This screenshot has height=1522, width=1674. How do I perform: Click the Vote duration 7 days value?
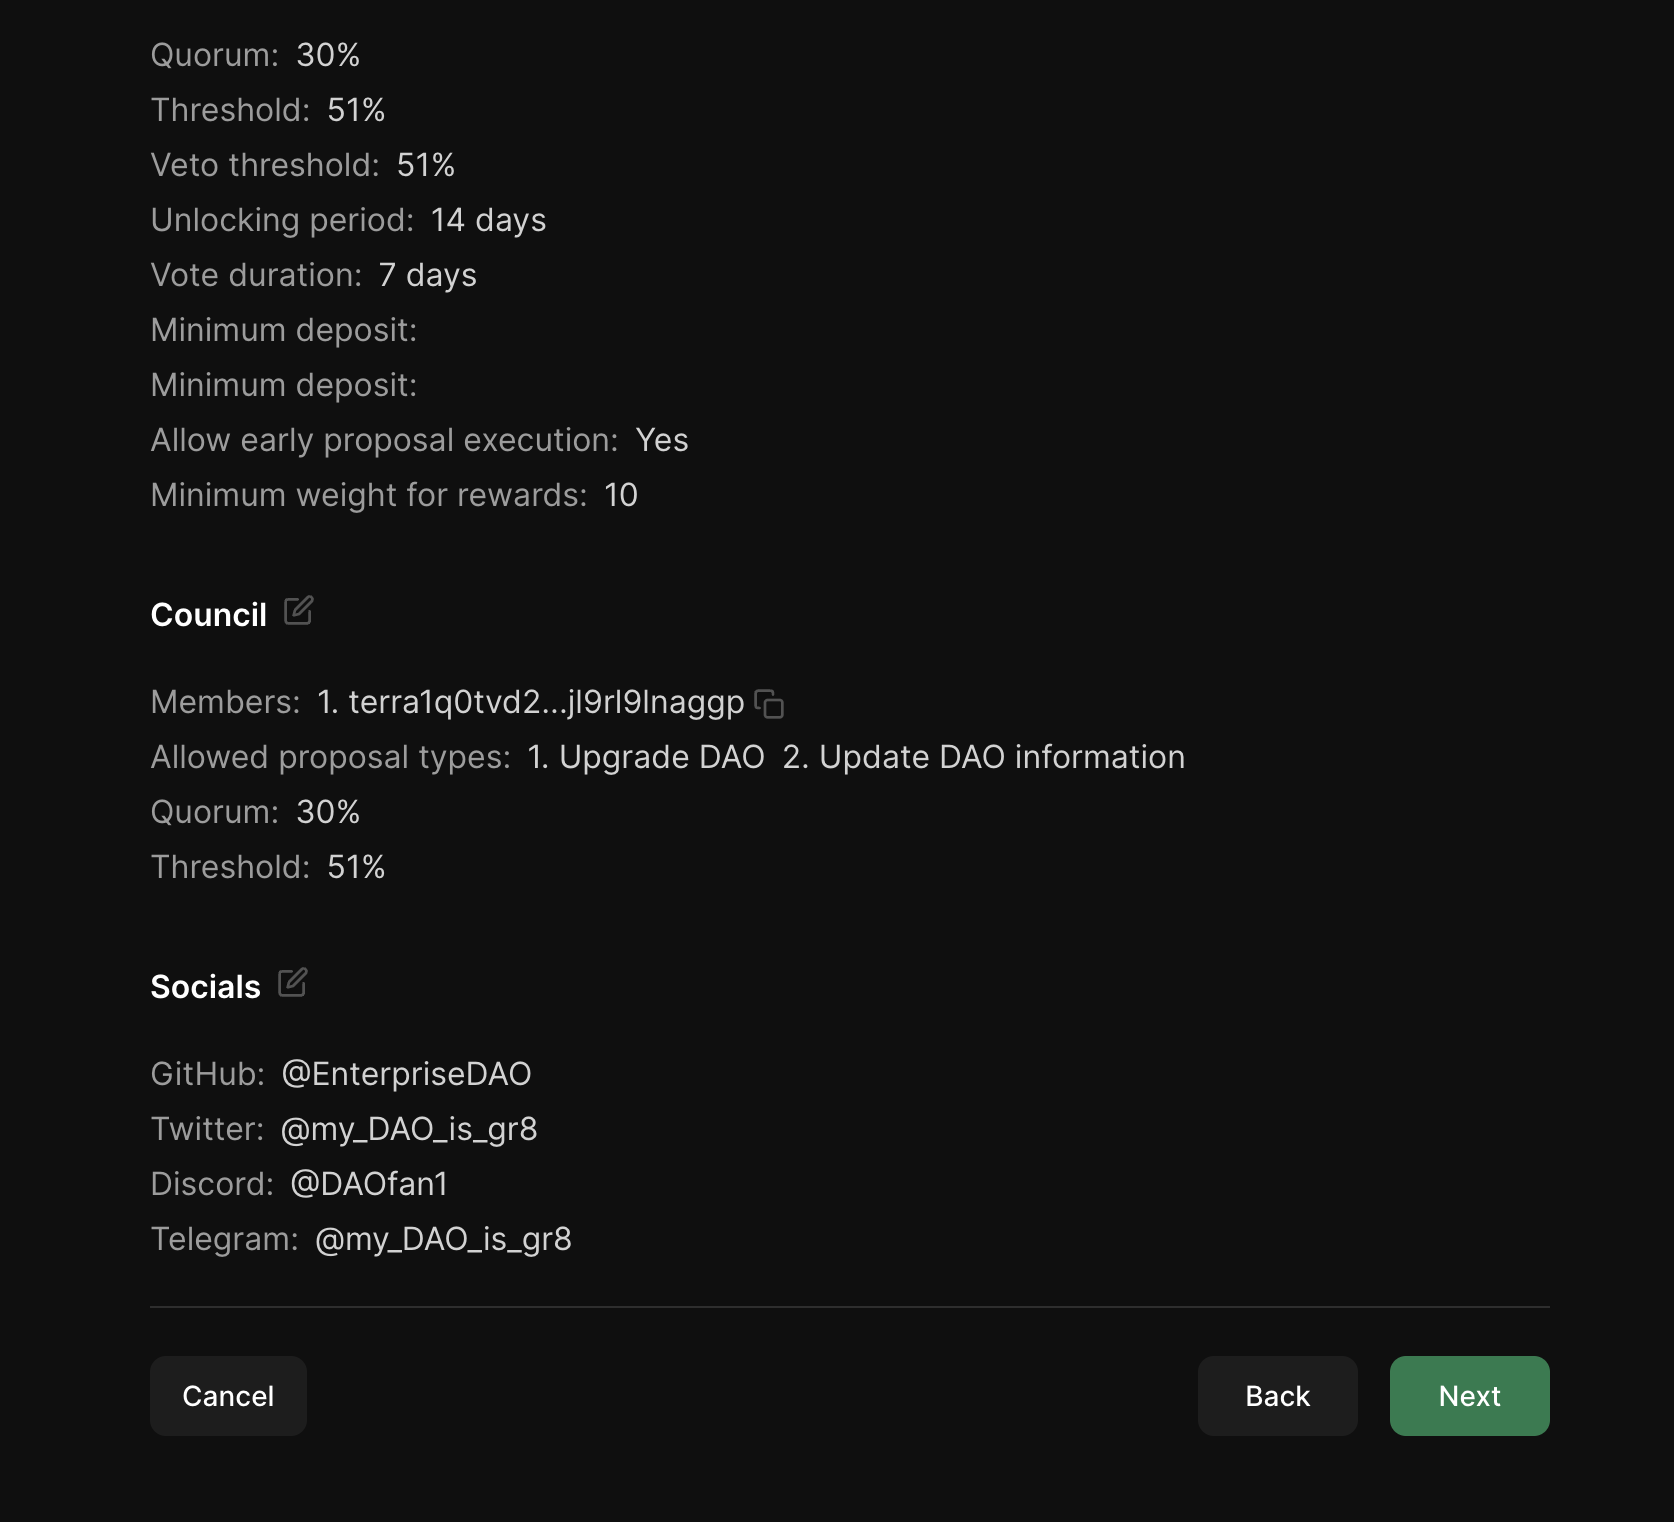(x=428, y=275)
